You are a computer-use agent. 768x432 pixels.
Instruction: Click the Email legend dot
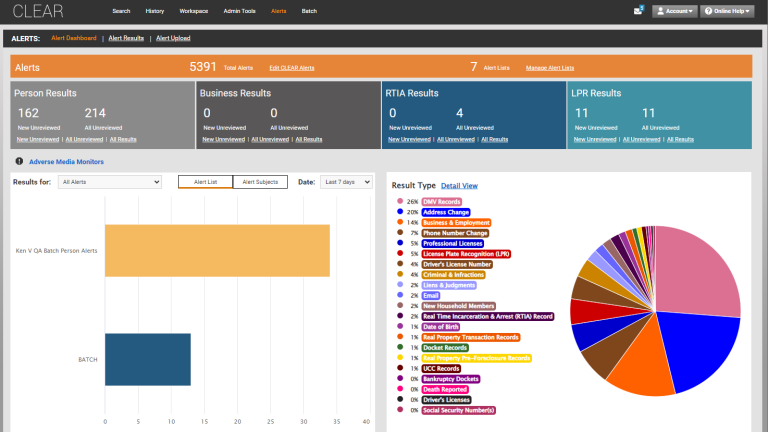click(x=400, y=295)
